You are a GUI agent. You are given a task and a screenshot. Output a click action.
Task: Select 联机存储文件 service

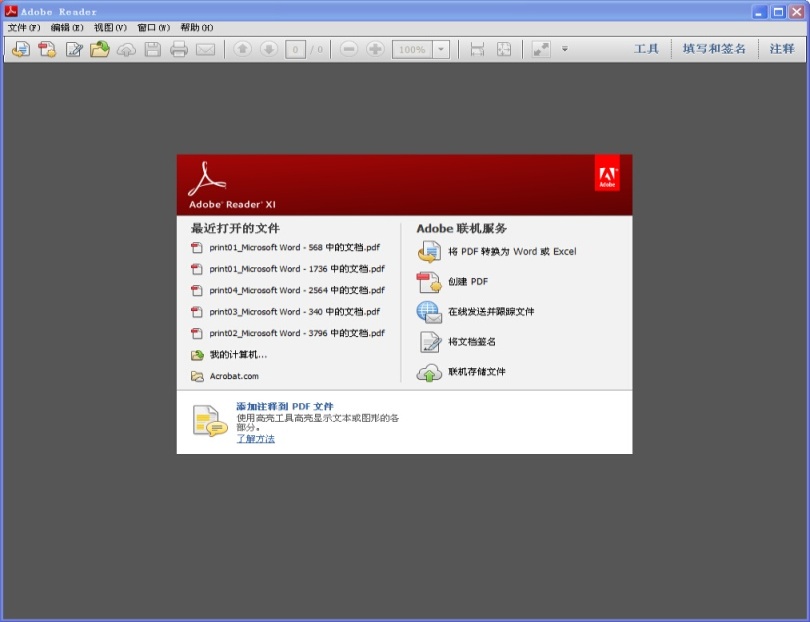(x=477, y=371)
